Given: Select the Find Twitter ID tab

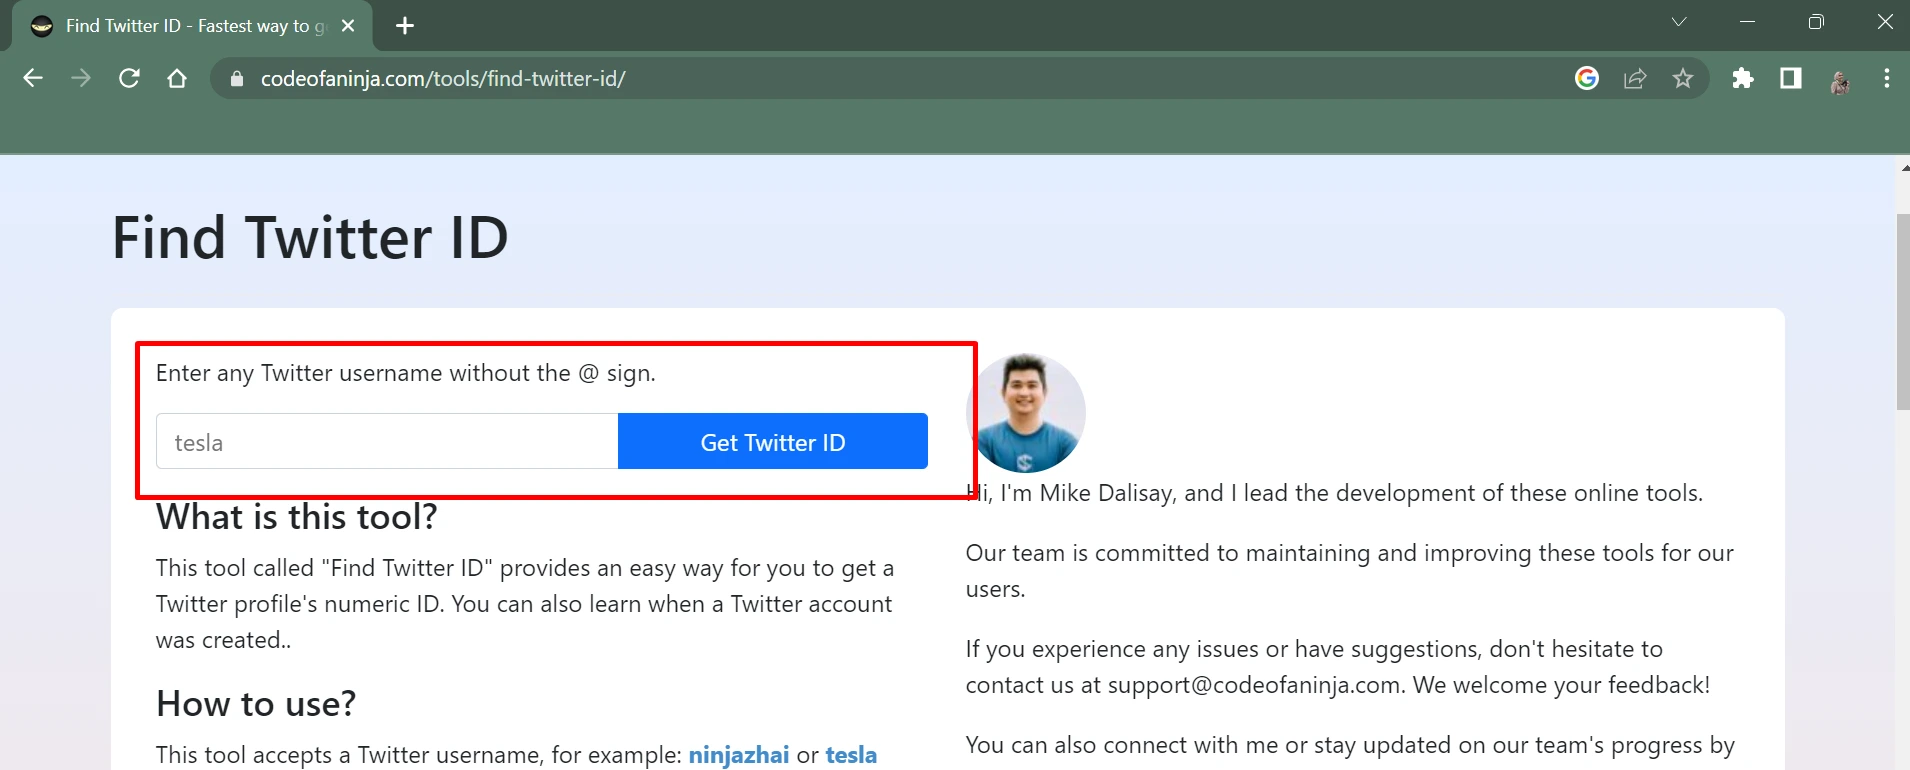Looking at the screenshot, I should (192, 26).
